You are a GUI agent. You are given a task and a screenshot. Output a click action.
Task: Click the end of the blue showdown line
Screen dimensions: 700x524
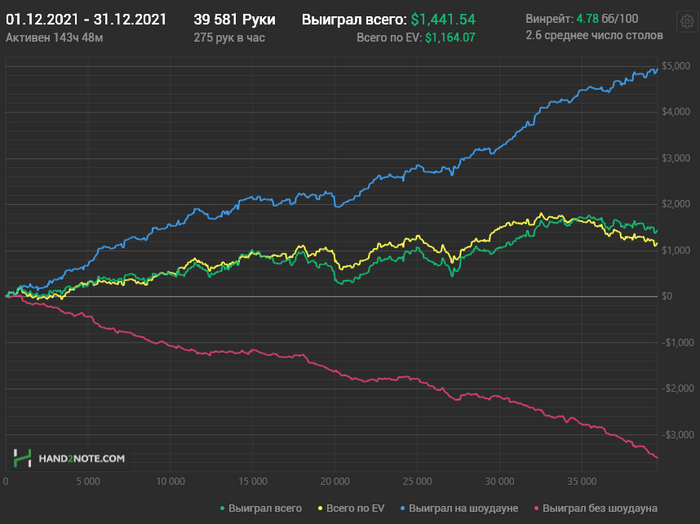[x=656, y=70]
